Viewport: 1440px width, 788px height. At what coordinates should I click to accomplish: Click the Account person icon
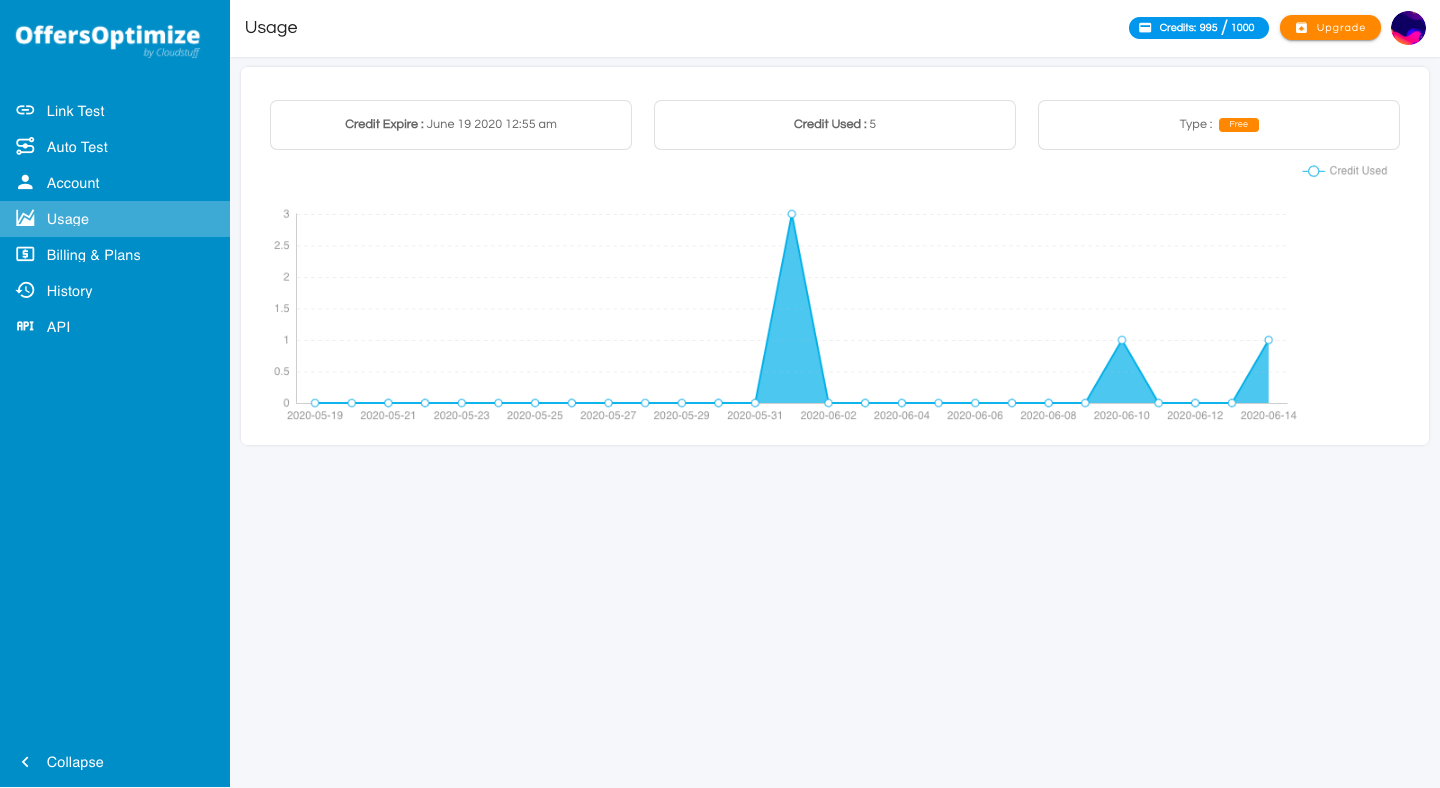(25, 182)
